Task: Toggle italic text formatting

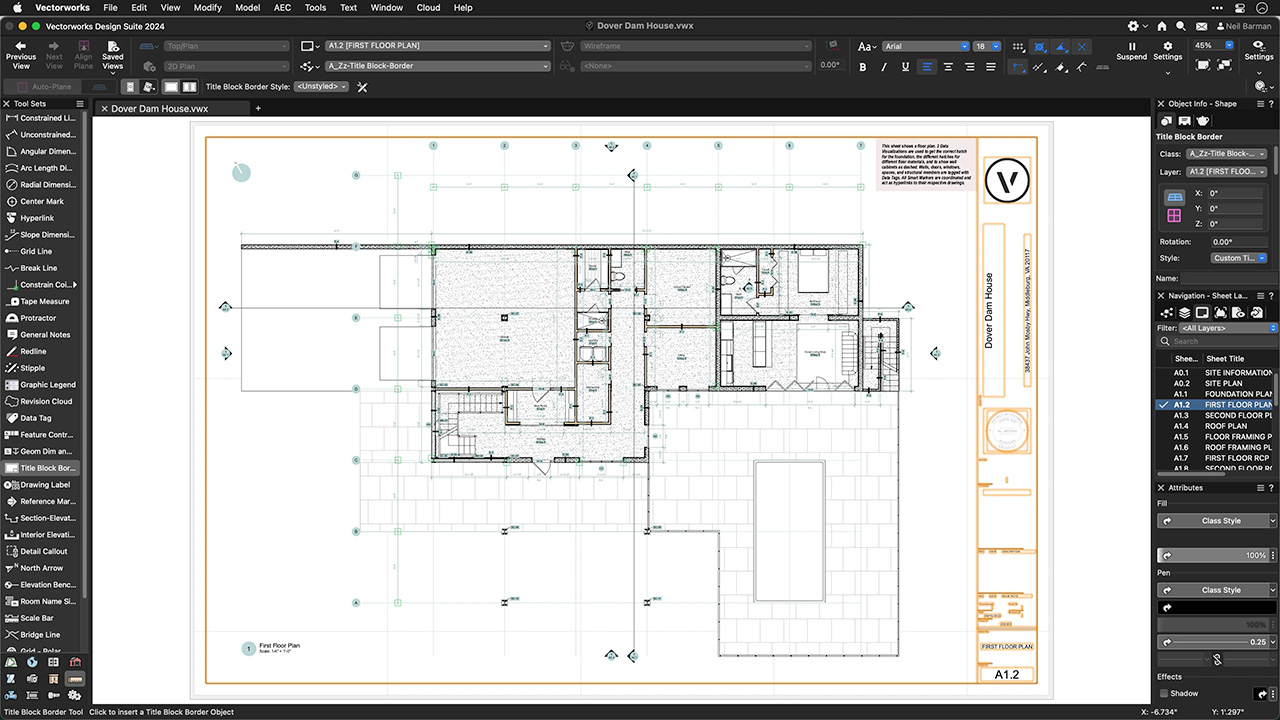Action: 884,67
